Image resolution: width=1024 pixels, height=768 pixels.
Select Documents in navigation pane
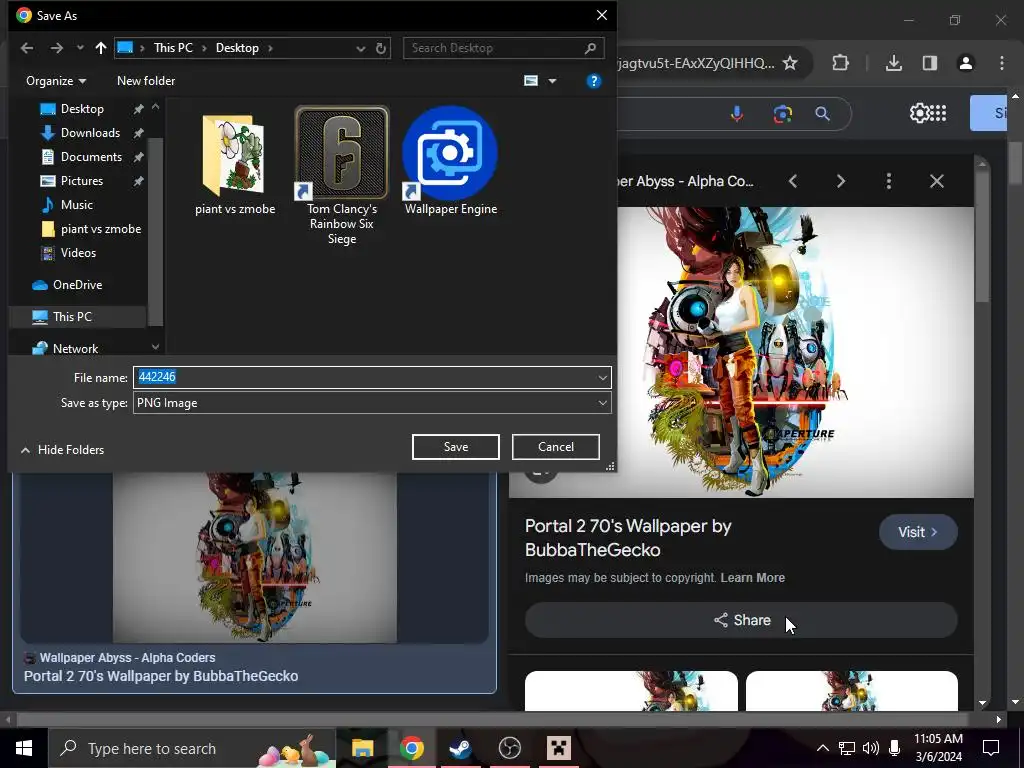90,157
